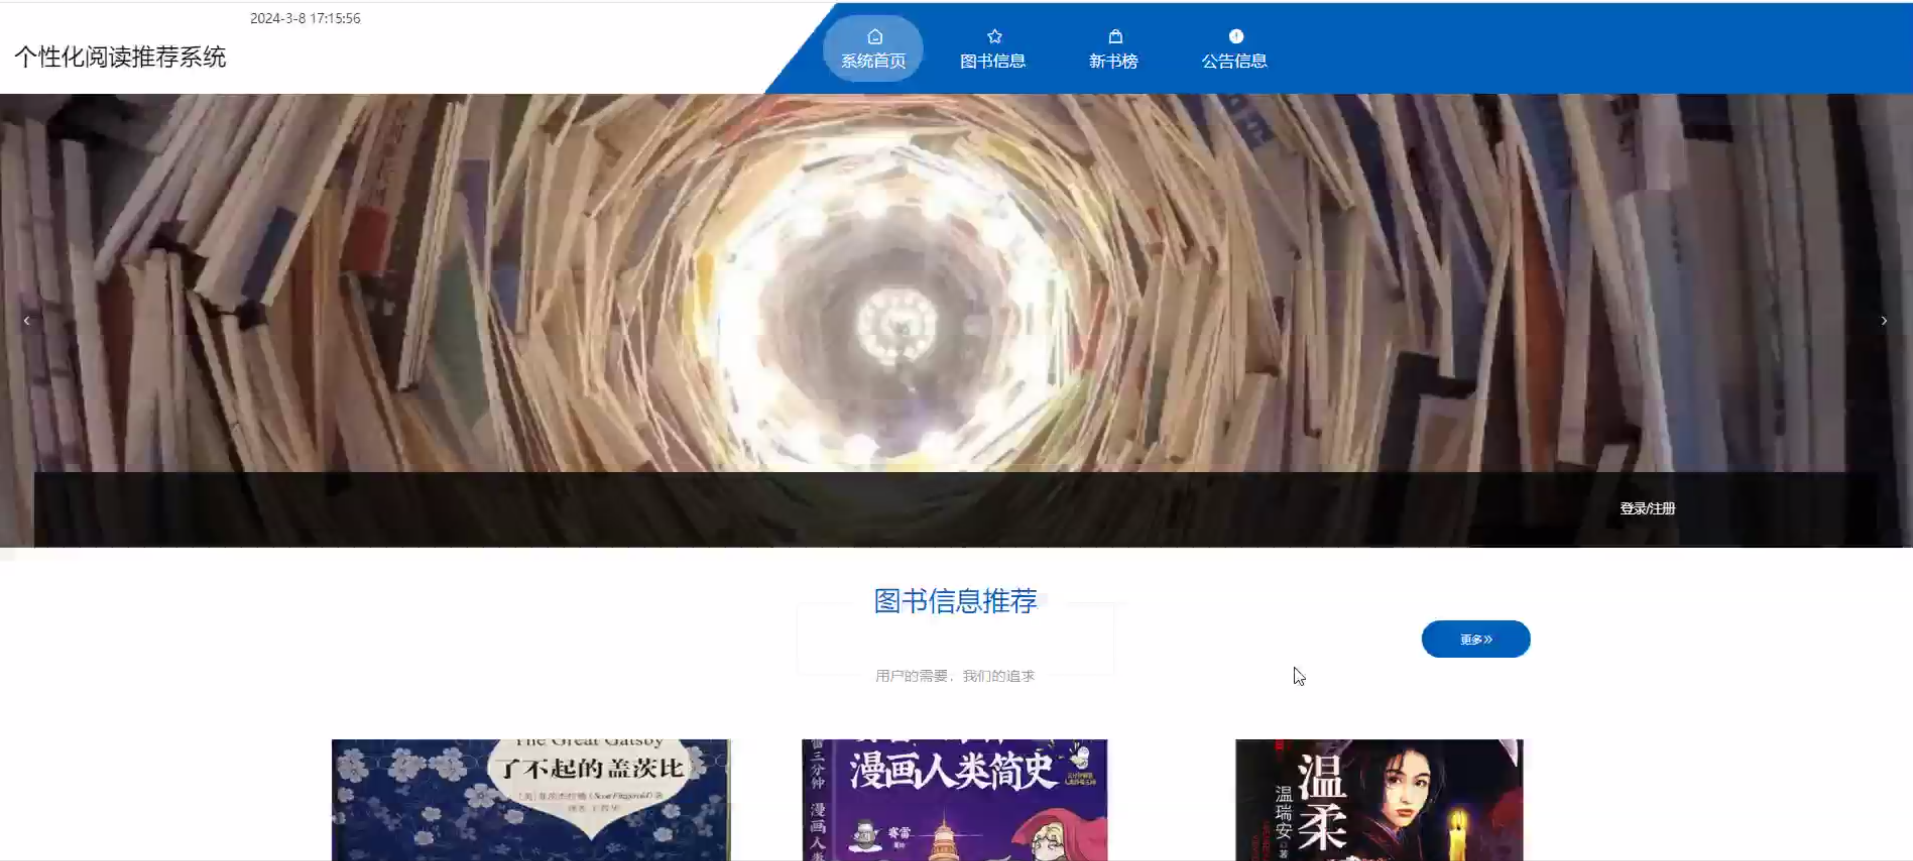Click the bag icon above 新书榜
Viewport: 1913px width, 861px height.
point(1114,37)
